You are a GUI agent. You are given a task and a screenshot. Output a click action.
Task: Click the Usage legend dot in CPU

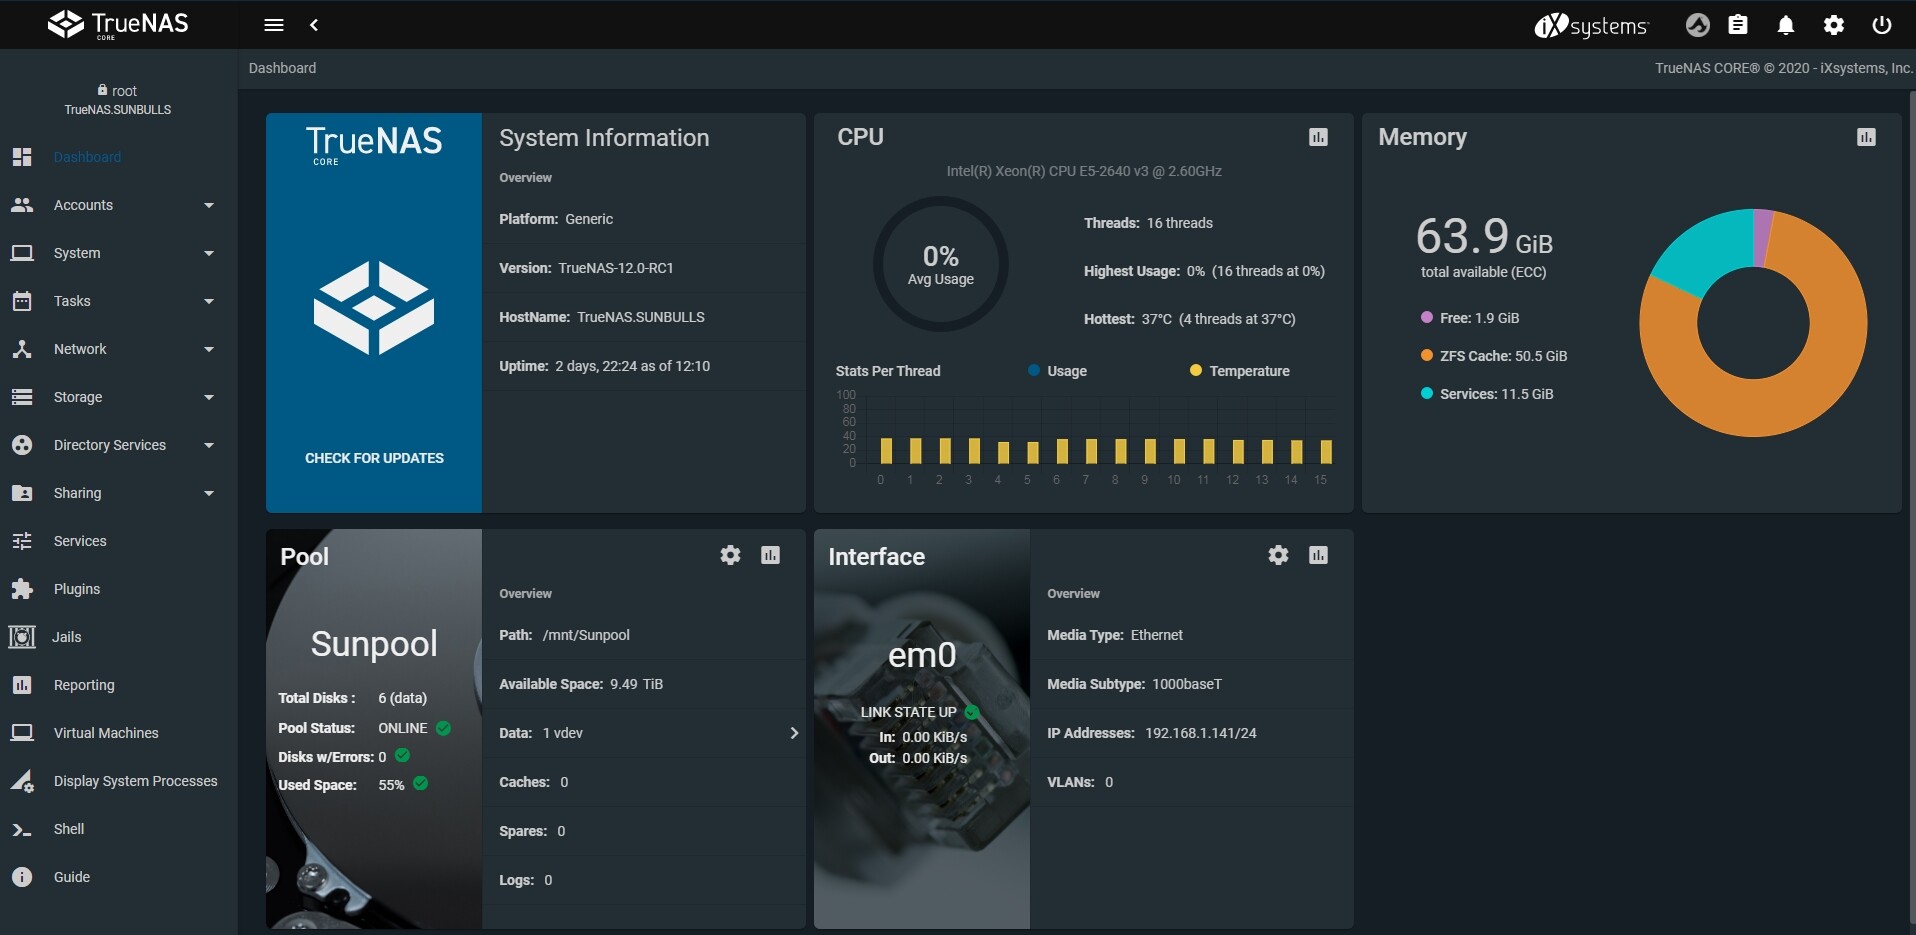[1034, 370]
